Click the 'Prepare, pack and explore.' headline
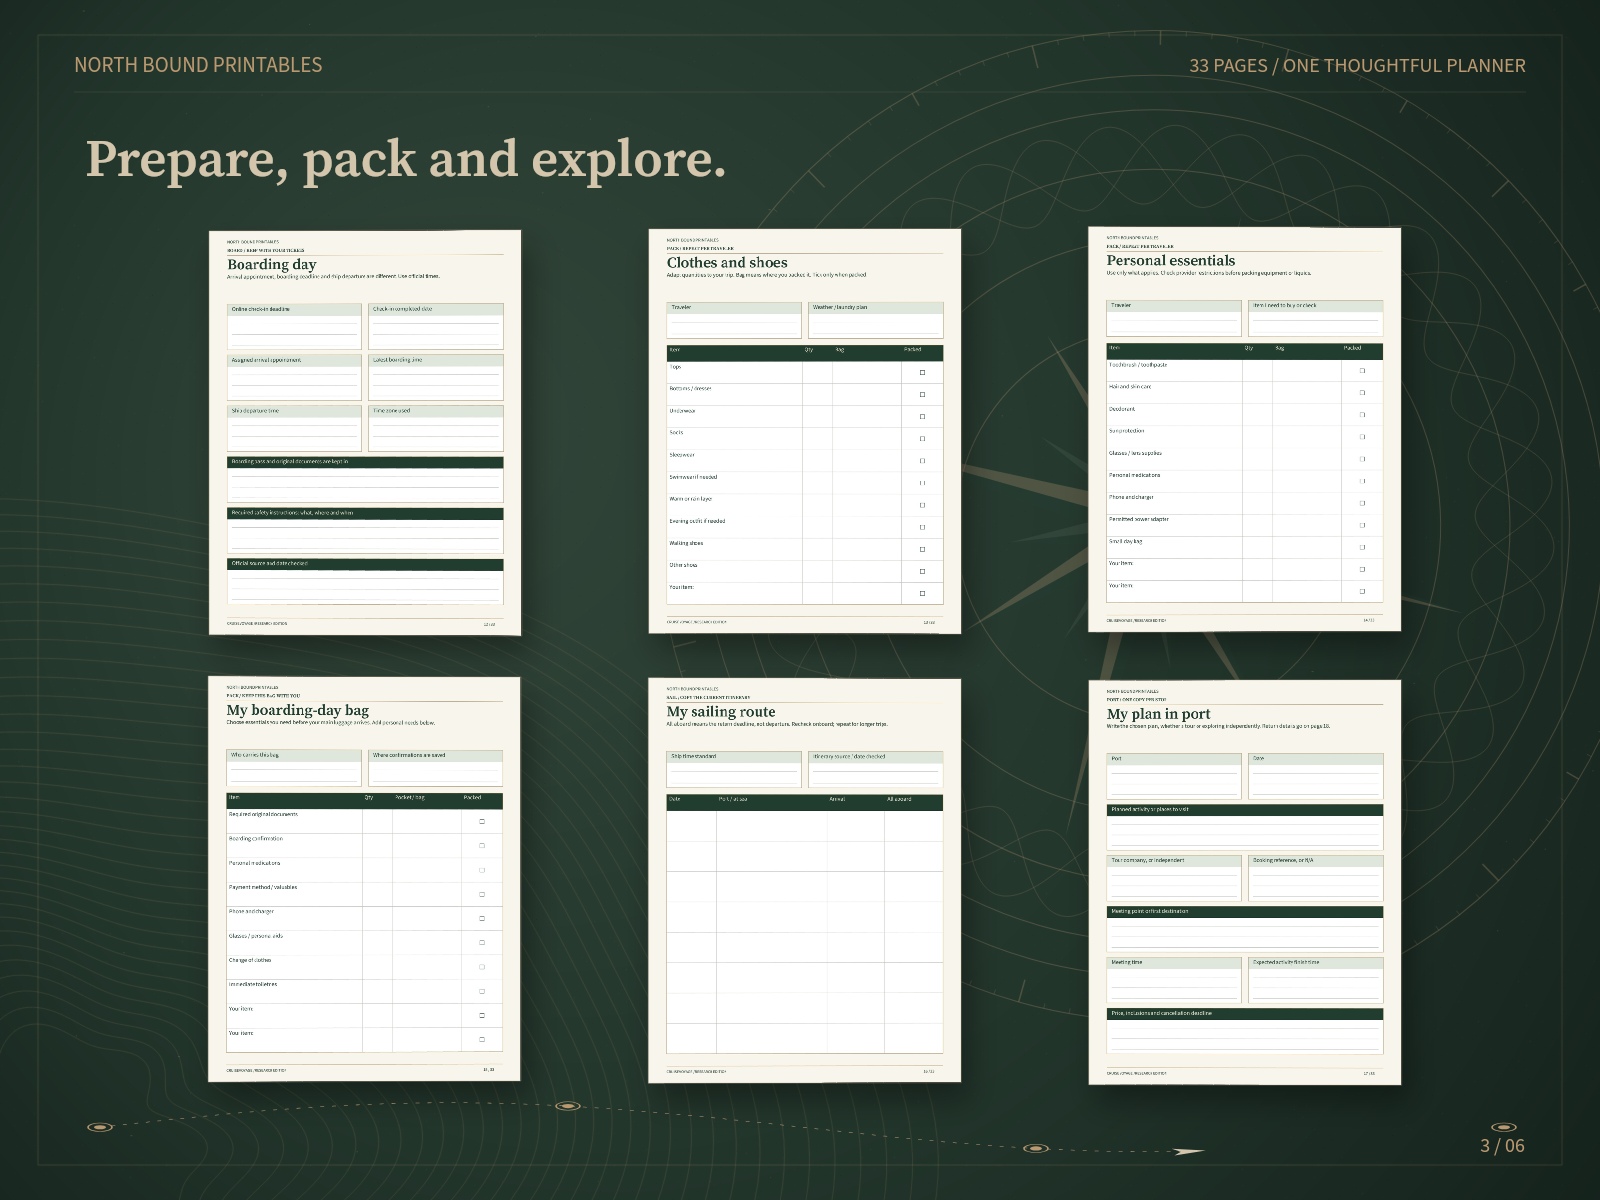 click(406, 159)
